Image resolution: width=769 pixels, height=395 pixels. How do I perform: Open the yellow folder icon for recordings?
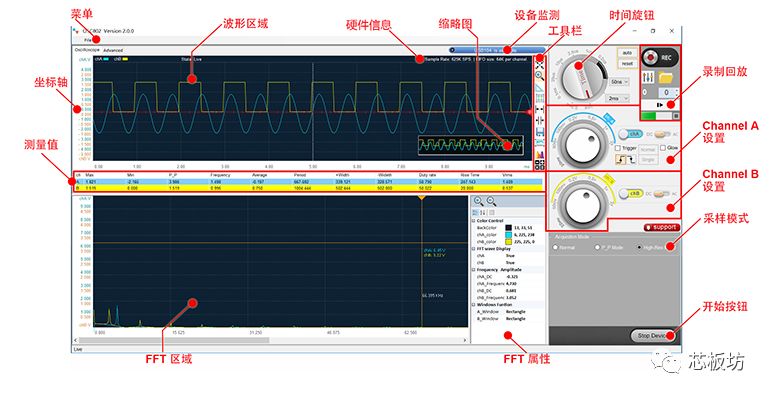point(665,78)
